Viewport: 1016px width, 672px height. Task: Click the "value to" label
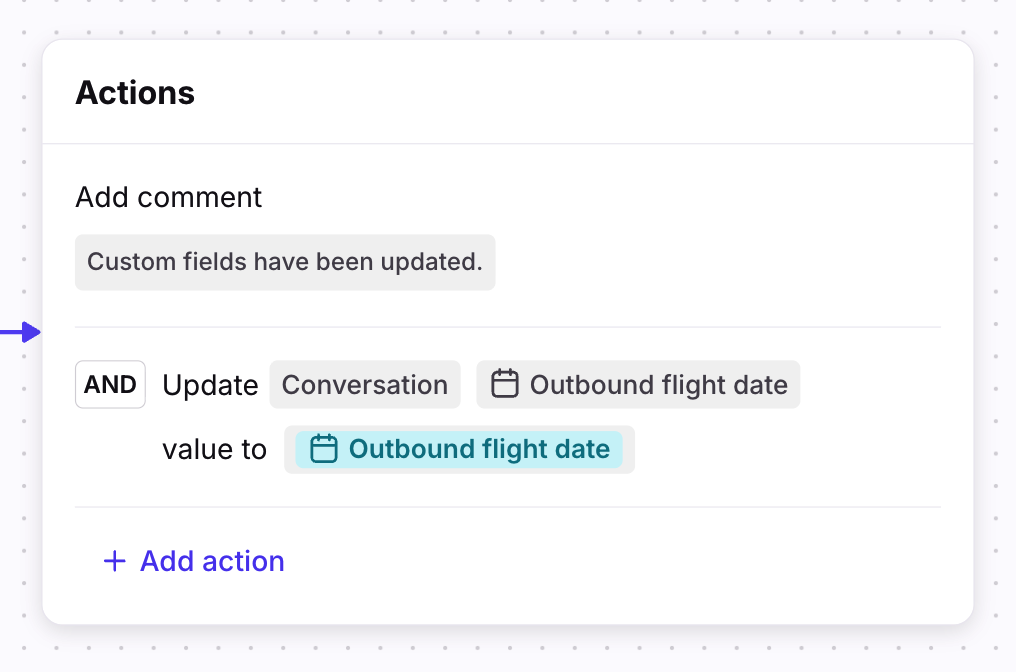pyautogui.click(x=214, y=450)
